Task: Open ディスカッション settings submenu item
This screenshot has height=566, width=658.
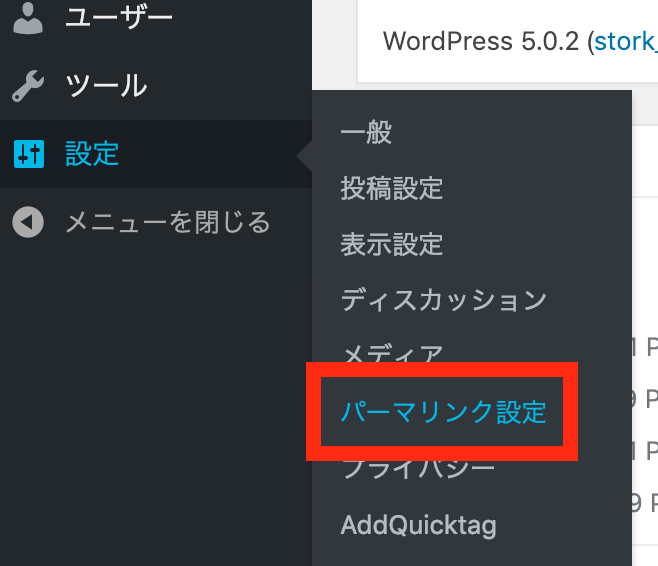Action: click(444, 300)
